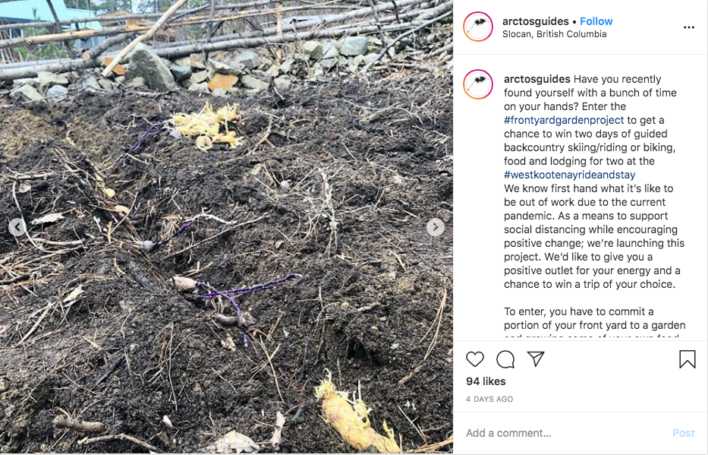Share the post with the paper plane icon

coord(536,358)
